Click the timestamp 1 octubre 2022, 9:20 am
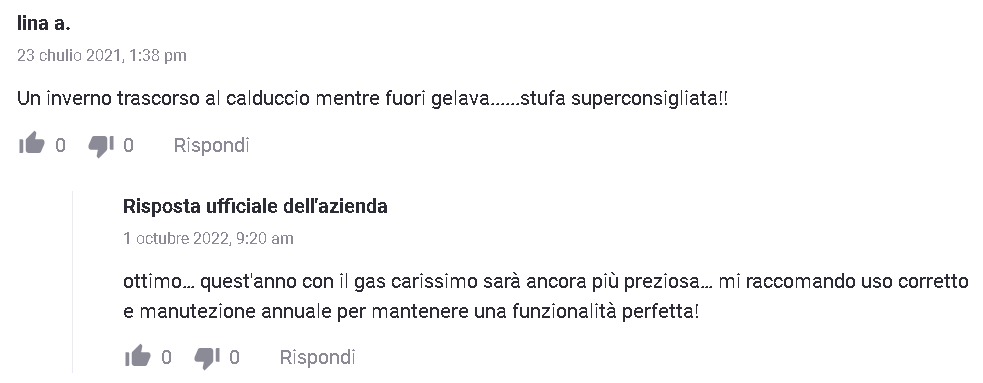 (208, 238)
